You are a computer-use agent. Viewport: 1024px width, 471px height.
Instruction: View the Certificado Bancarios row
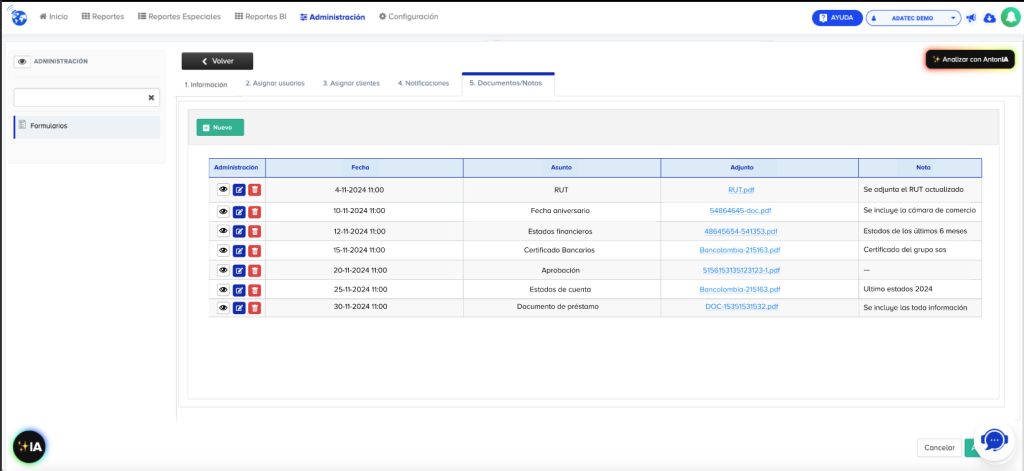223,250
